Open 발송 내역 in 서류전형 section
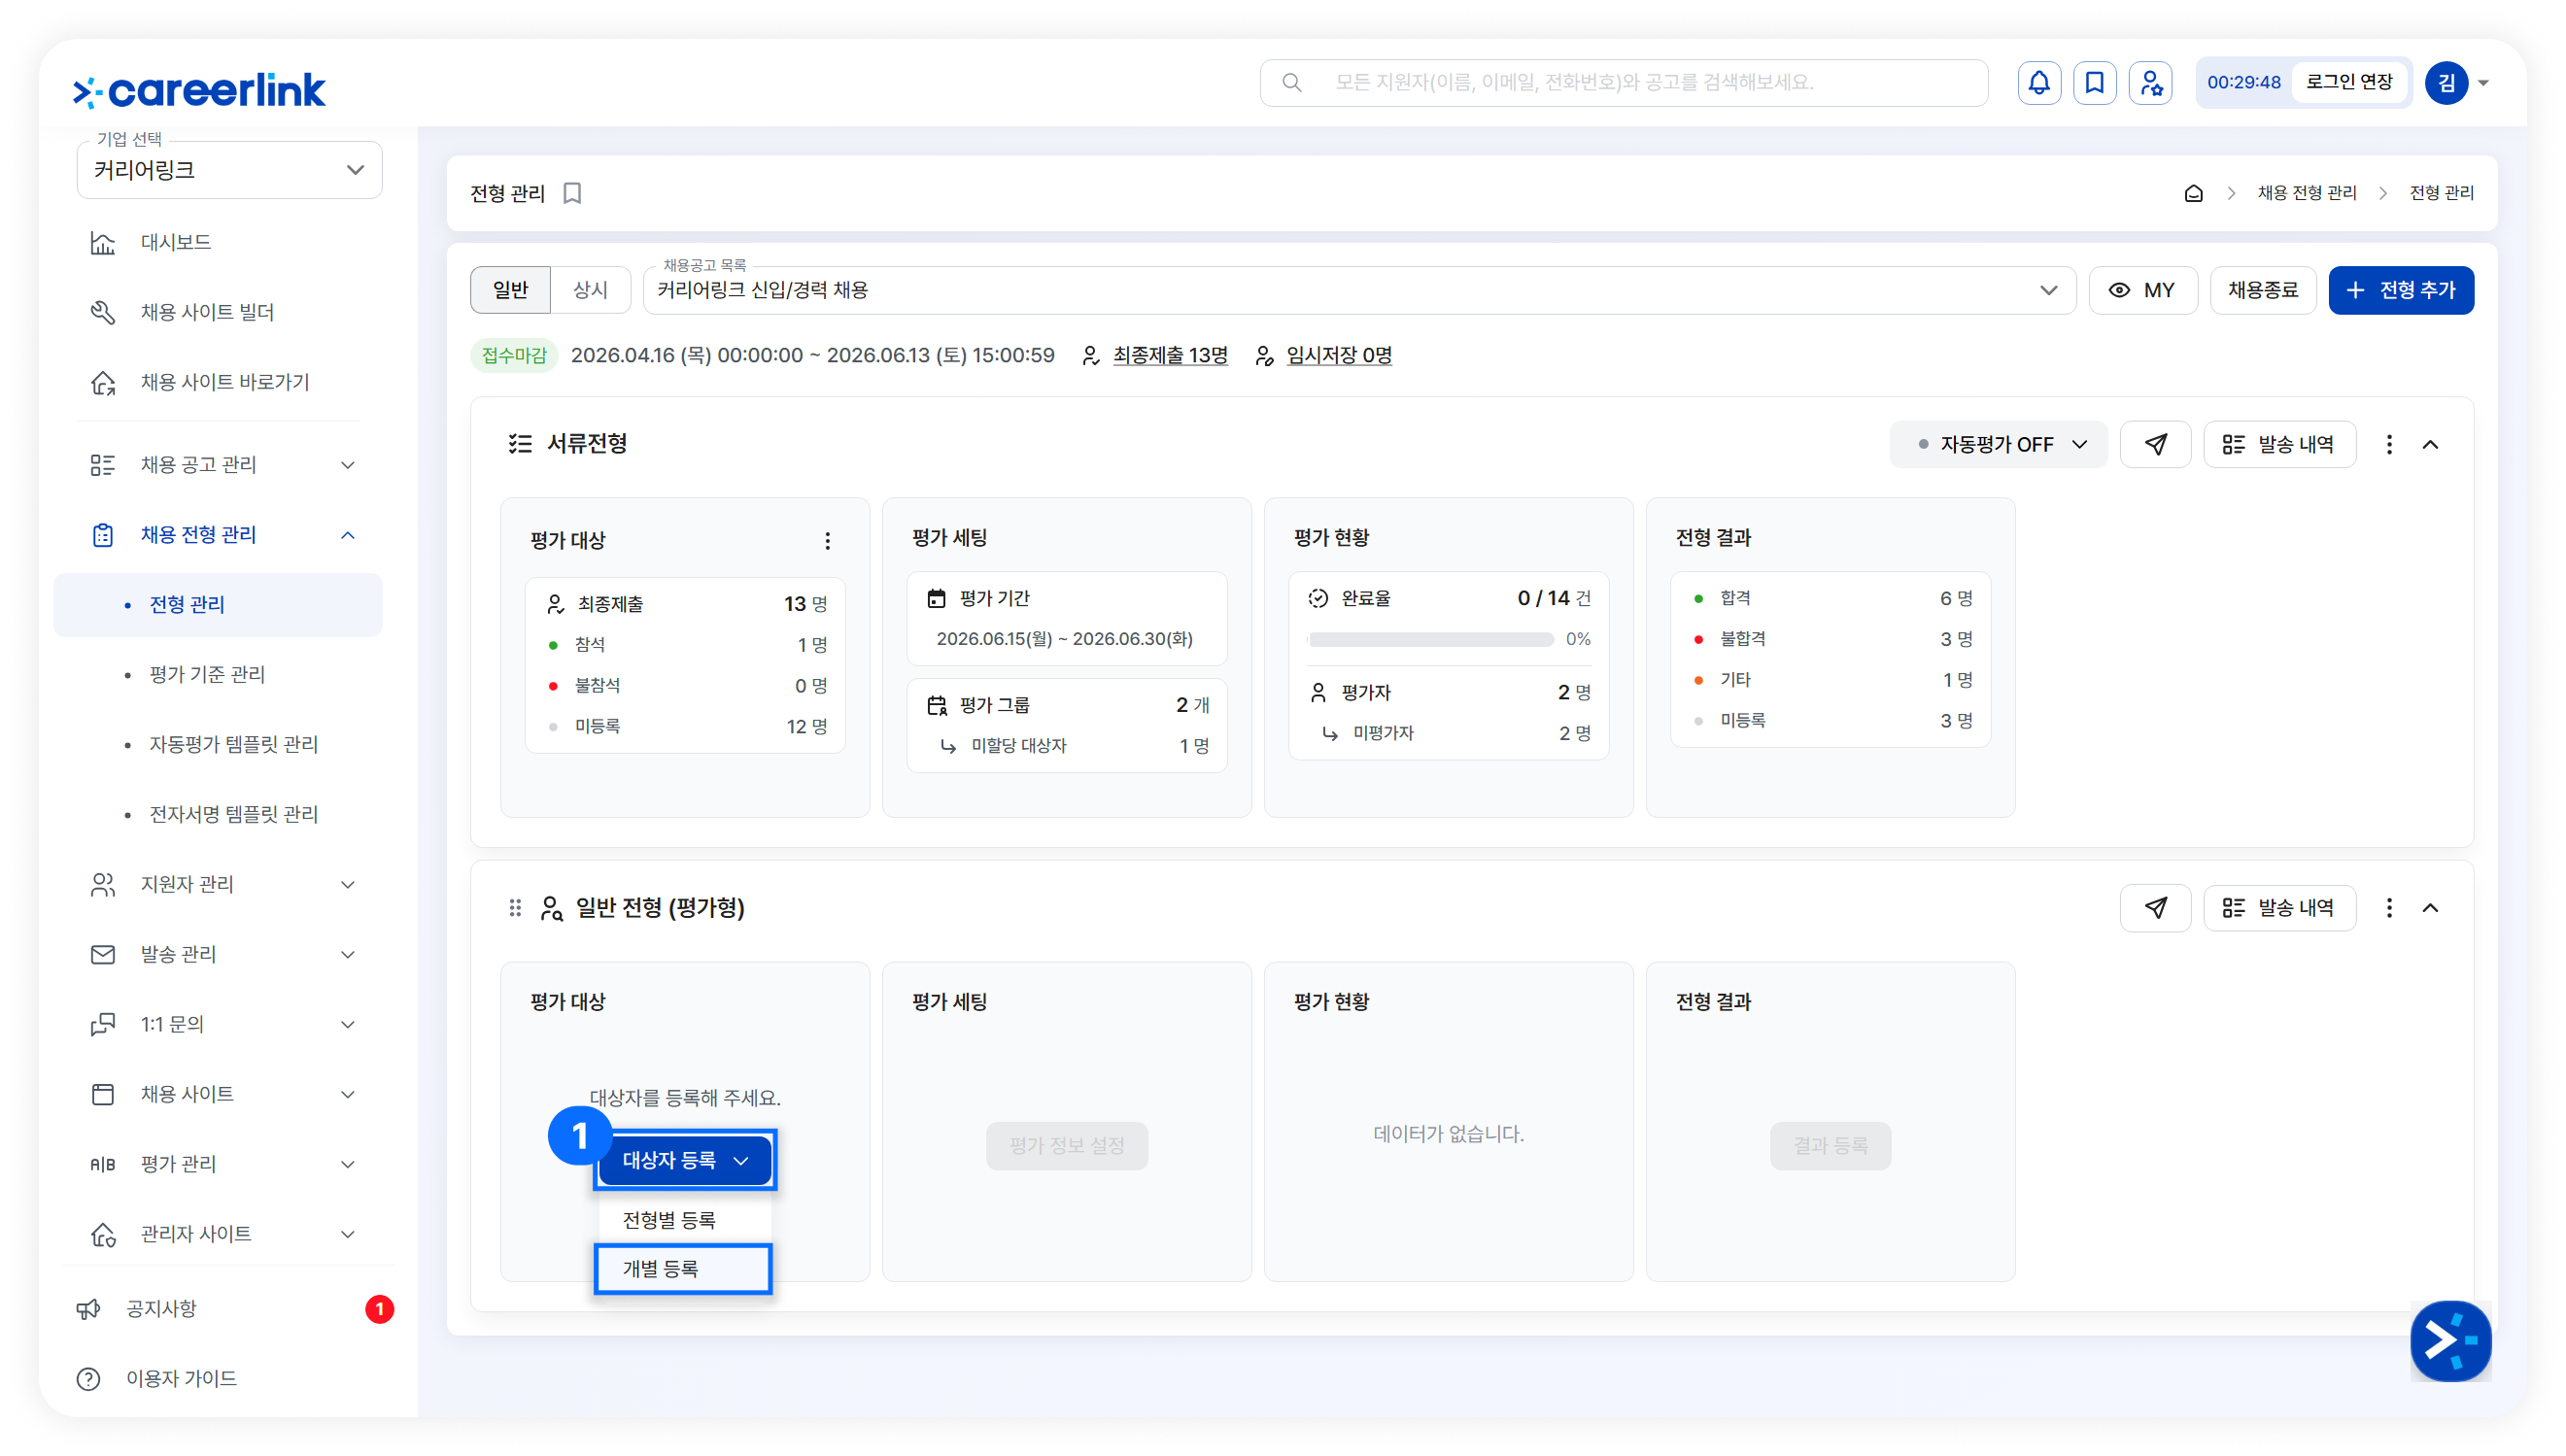 [x=2279, y=444]
